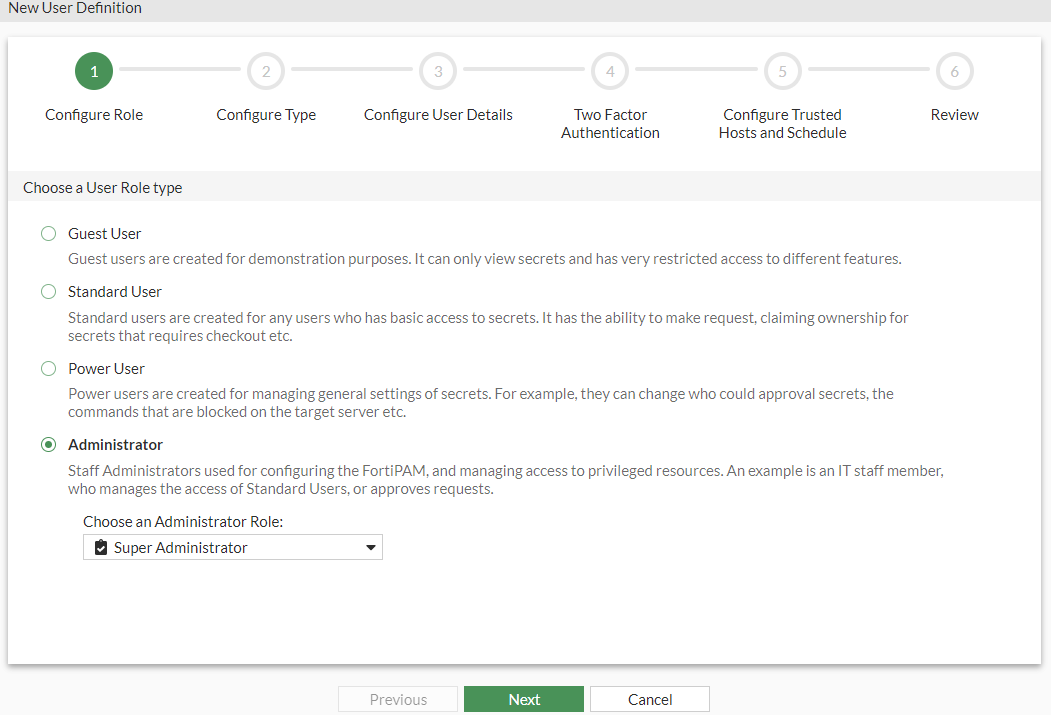Viewport: 1051px width, 716px height.
Task: Click the Next button
Action: (x=523, y=699)
